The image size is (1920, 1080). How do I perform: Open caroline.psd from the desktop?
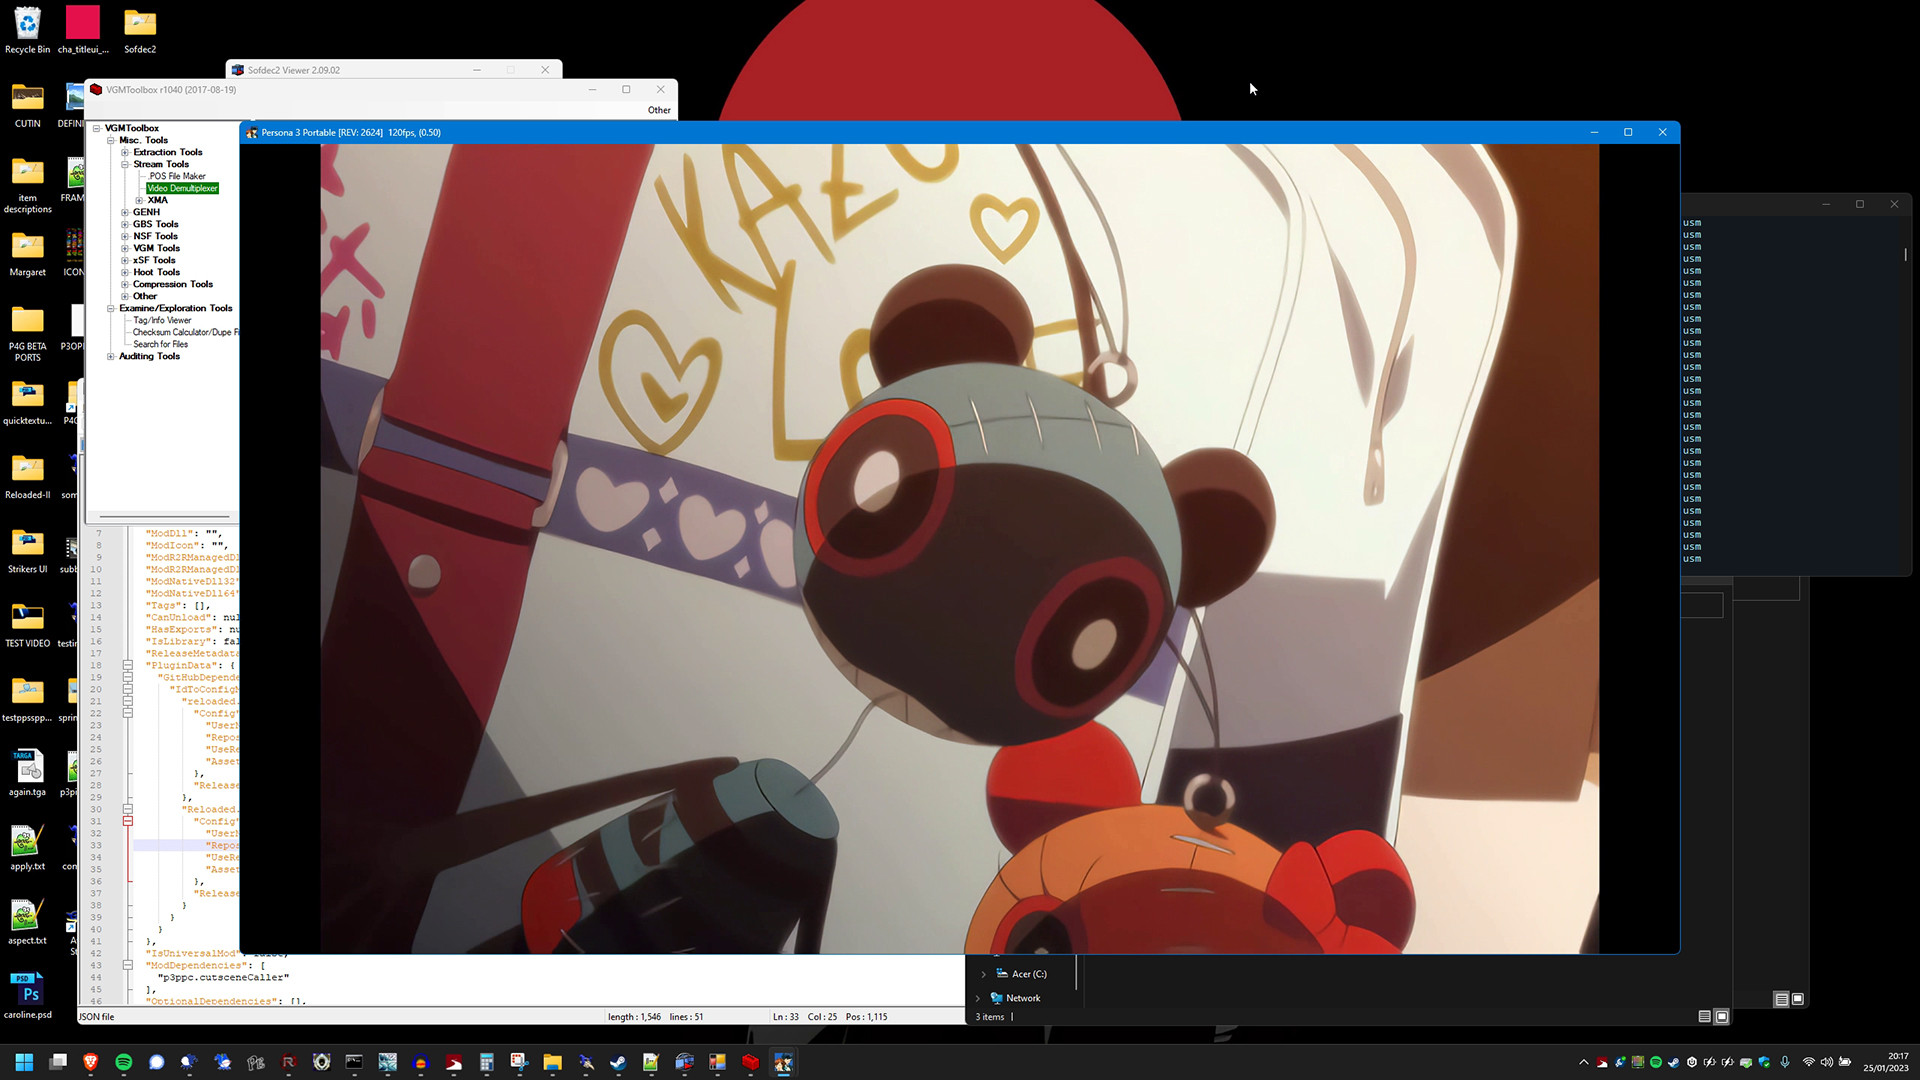click(x=27, y=990)
